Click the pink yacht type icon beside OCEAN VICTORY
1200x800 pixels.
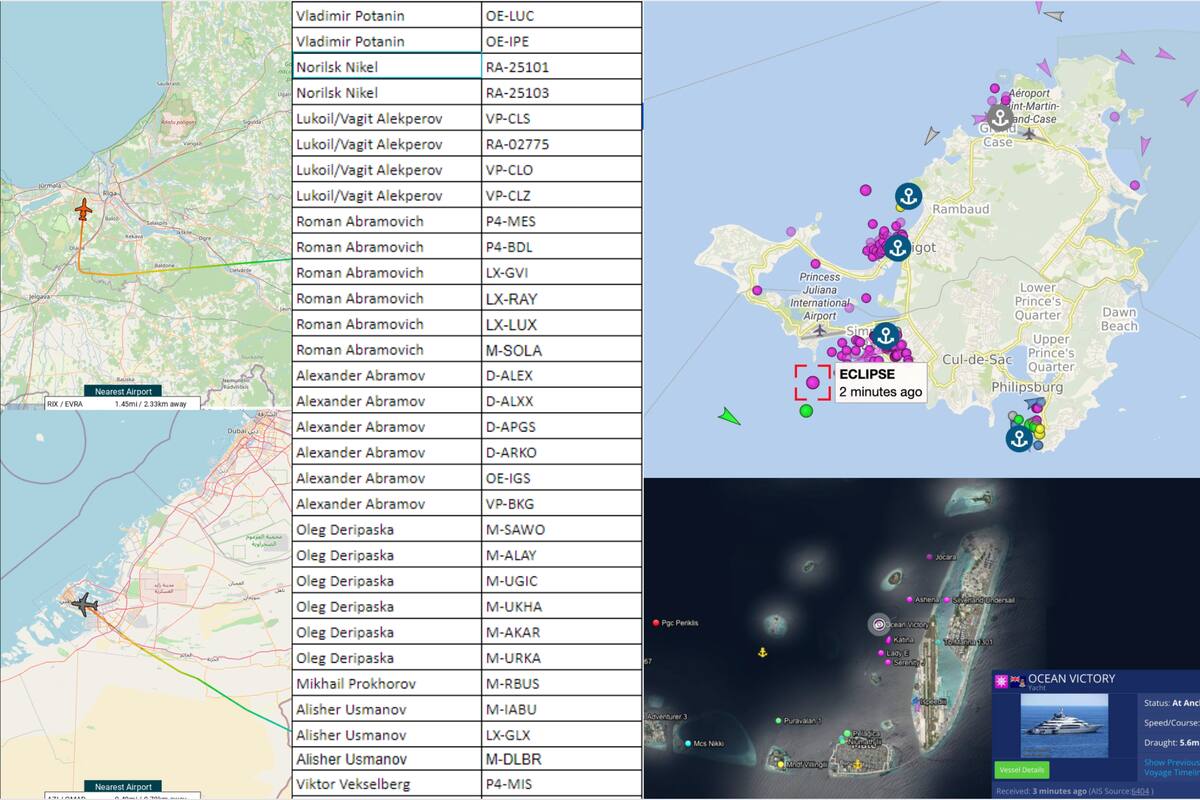pos(1000,682)
